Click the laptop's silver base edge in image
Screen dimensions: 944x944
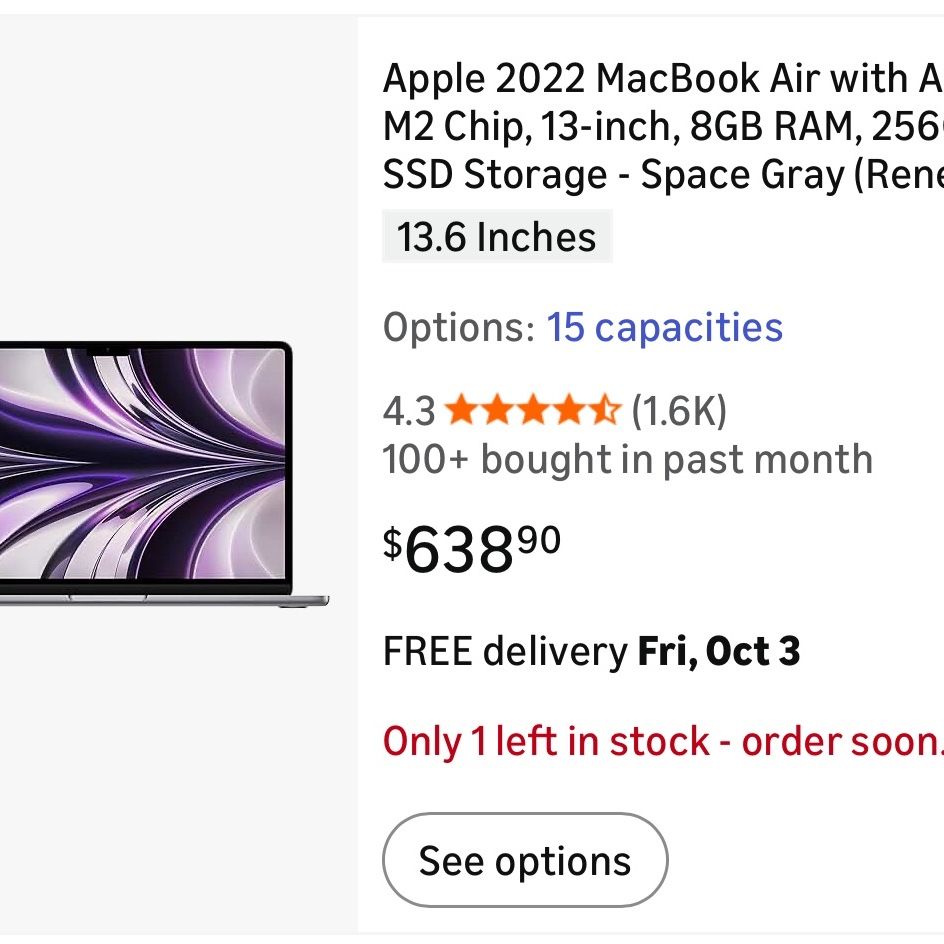[x=164, y=600]
